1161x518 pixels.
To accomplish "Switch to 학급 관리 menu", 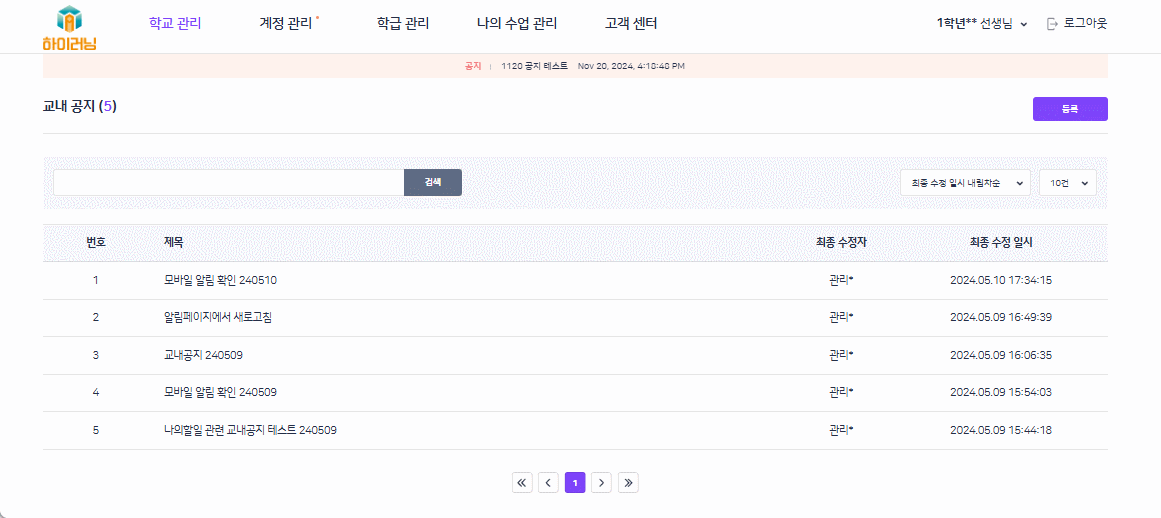I will 403,23.
